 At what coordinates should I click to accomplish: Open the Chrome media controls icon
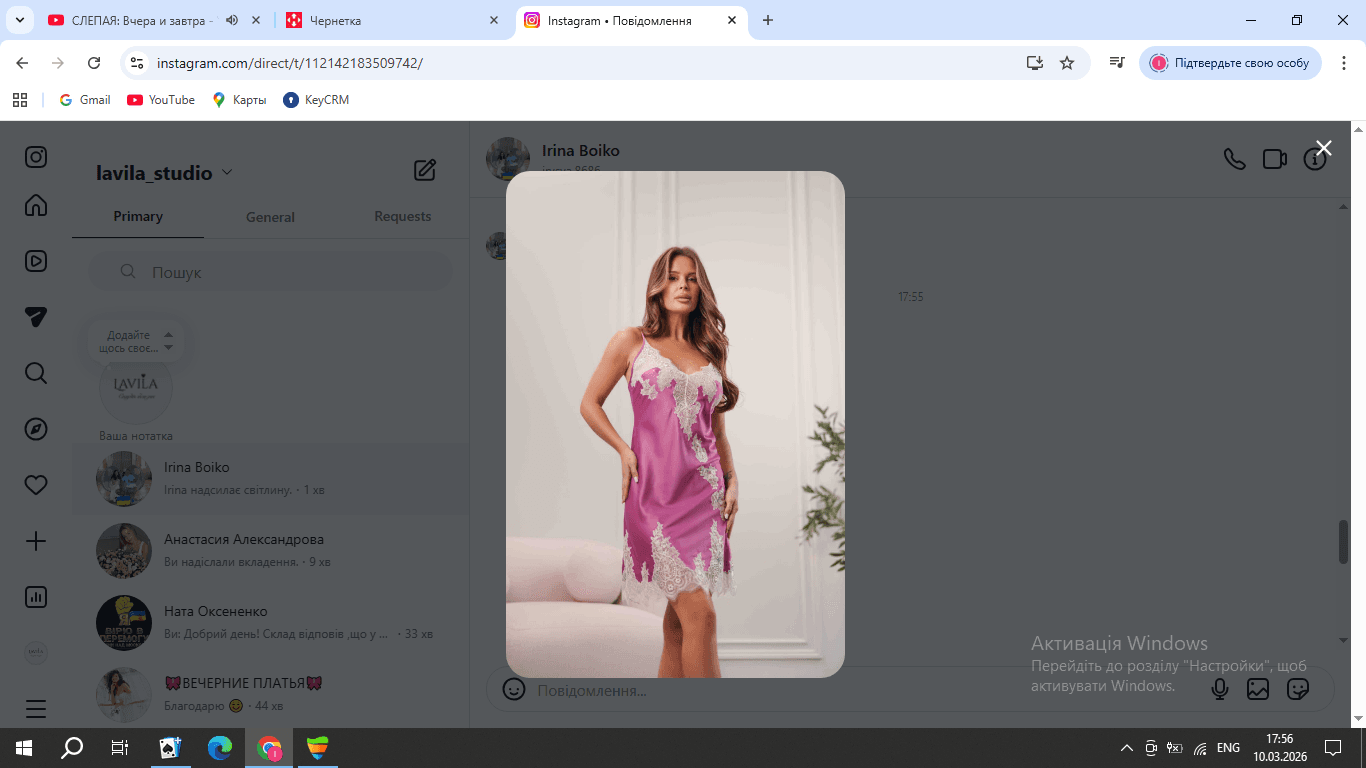click(x=1117, y=63)
